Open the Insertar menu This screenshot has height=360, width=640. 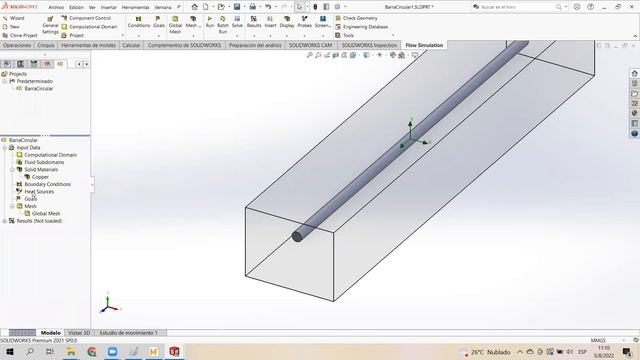click(109, 7)
